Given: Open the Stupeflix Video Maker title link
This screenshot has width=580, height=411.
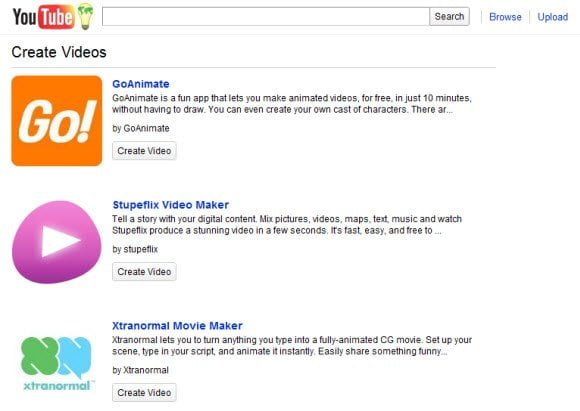Looking at the screenshot, I should click(x=171, y=205).
